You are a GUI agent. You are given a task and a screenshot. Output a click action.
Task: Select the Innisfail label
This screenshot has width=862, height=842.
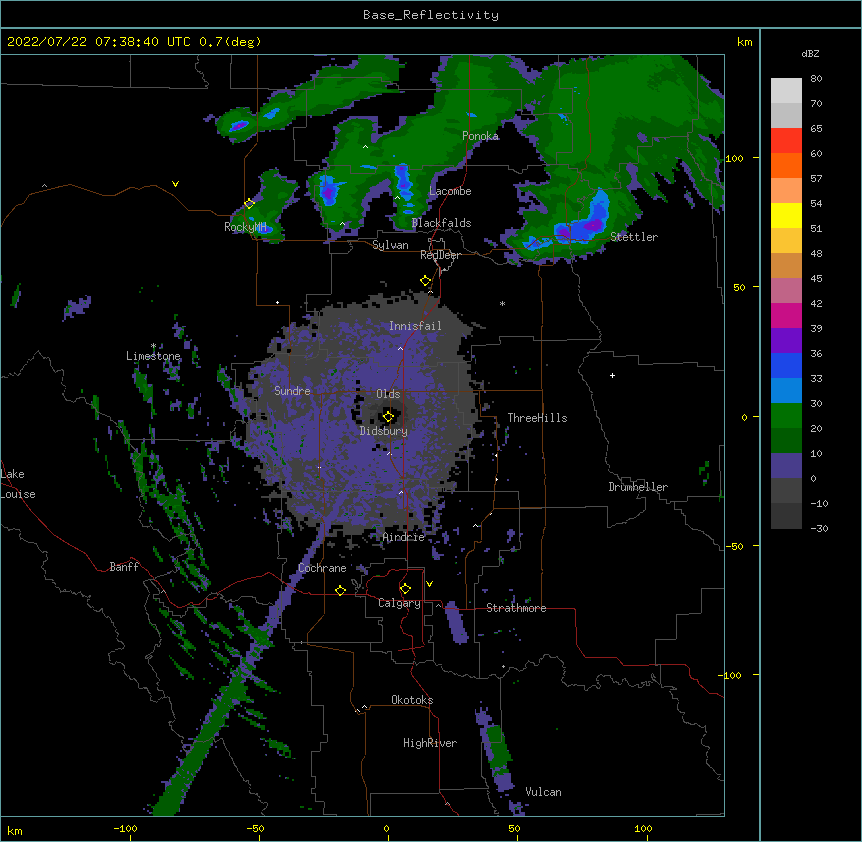[415, 326]
